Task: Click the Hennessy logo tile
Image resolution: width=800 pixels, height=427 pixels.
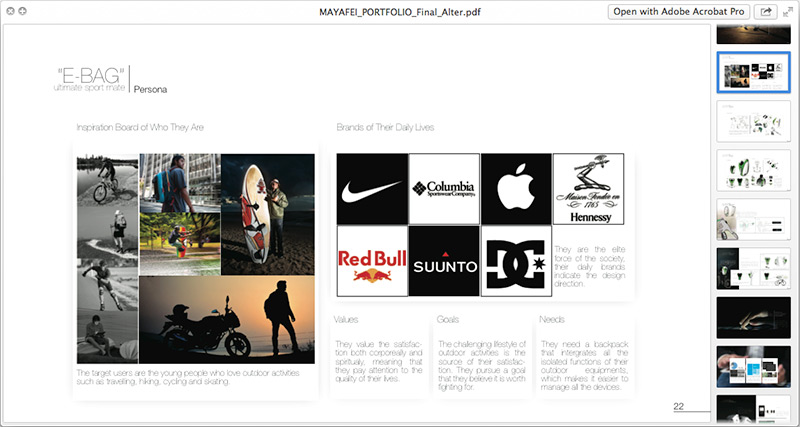Action: 588,189
